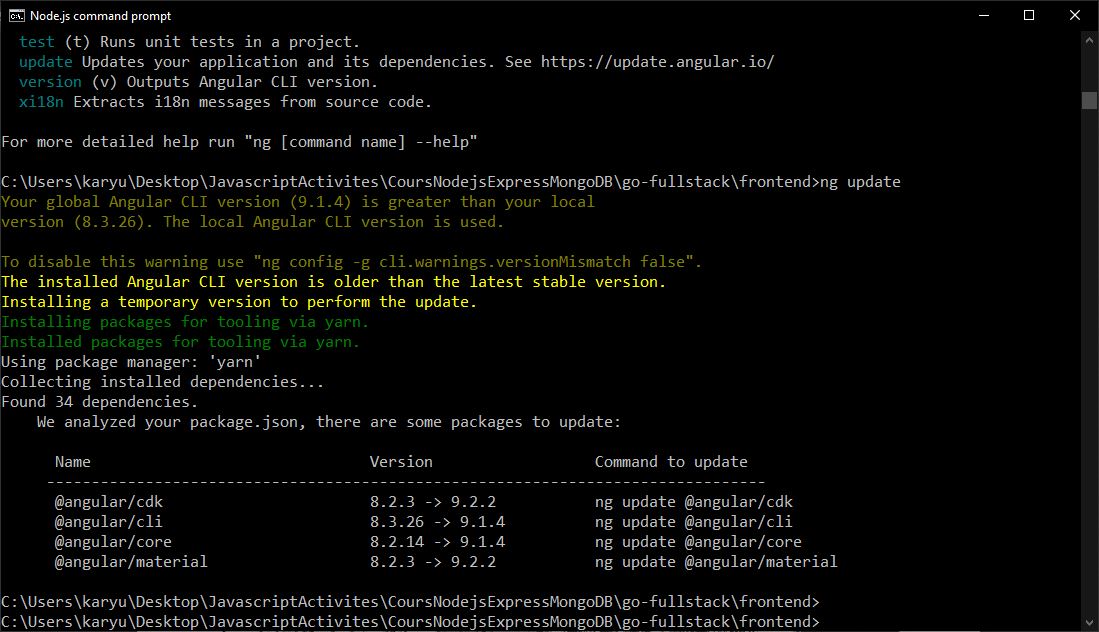This screenshot has height=632, width=1099.
Task: Click the "Command to update" column header
Action: click(671, 462)
